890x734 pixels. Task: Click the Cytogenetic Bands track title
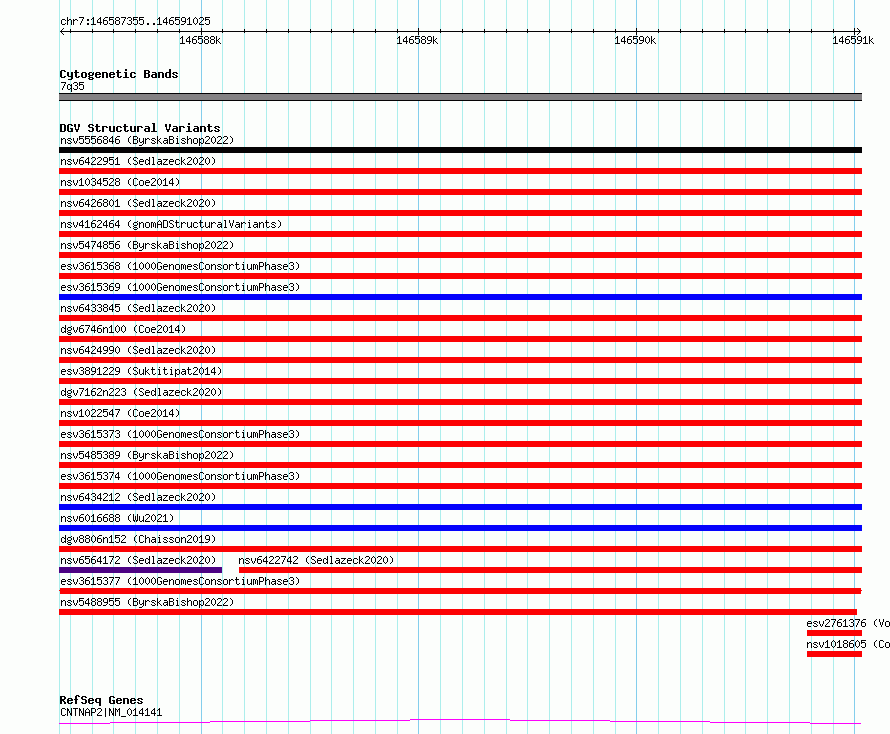(119, 74)
